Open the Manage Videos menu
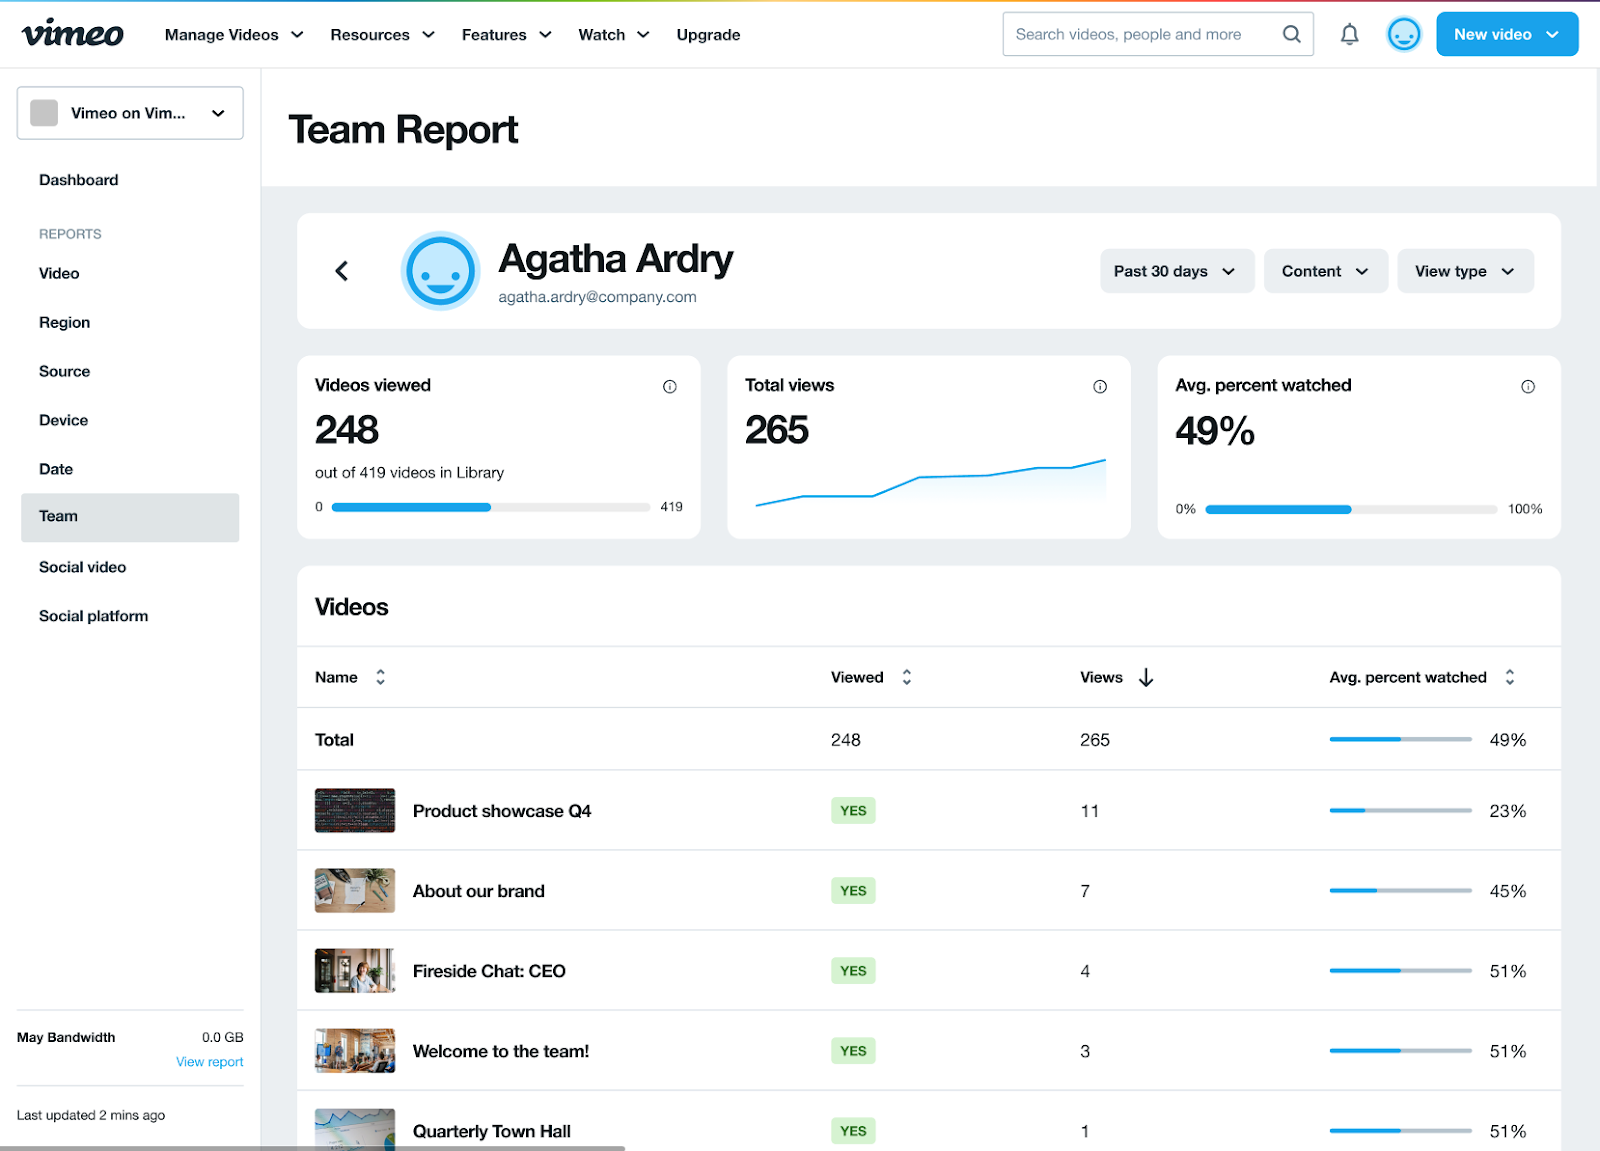The height and width of the screenshot is (1151, 1600). pyautogui.click(x=234, y=35)
